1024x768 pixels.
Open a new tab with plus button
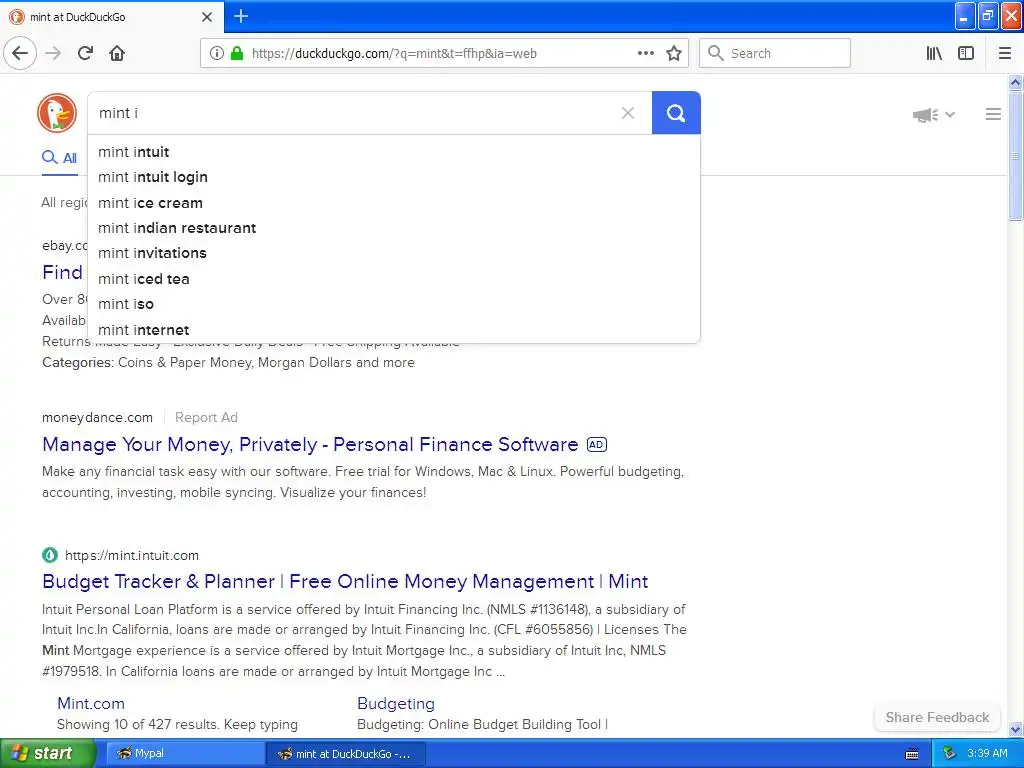point(241,16)
